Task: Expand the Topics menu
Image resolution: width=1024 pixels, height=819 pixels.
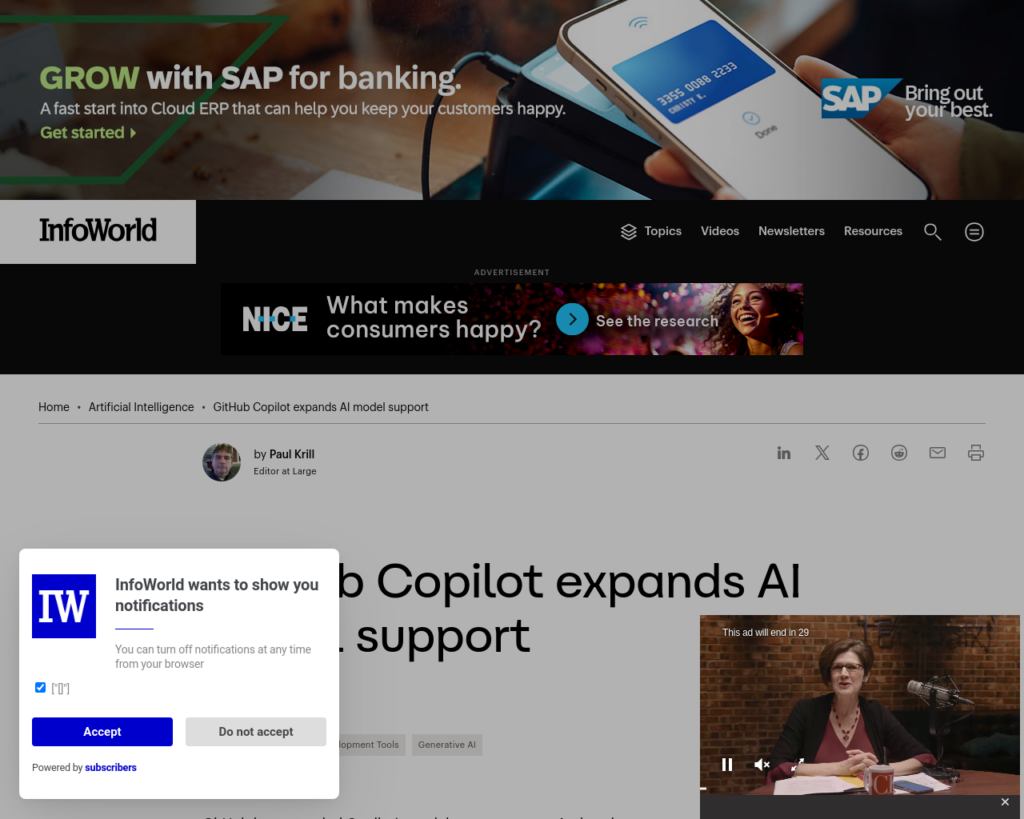Action: 650,231
